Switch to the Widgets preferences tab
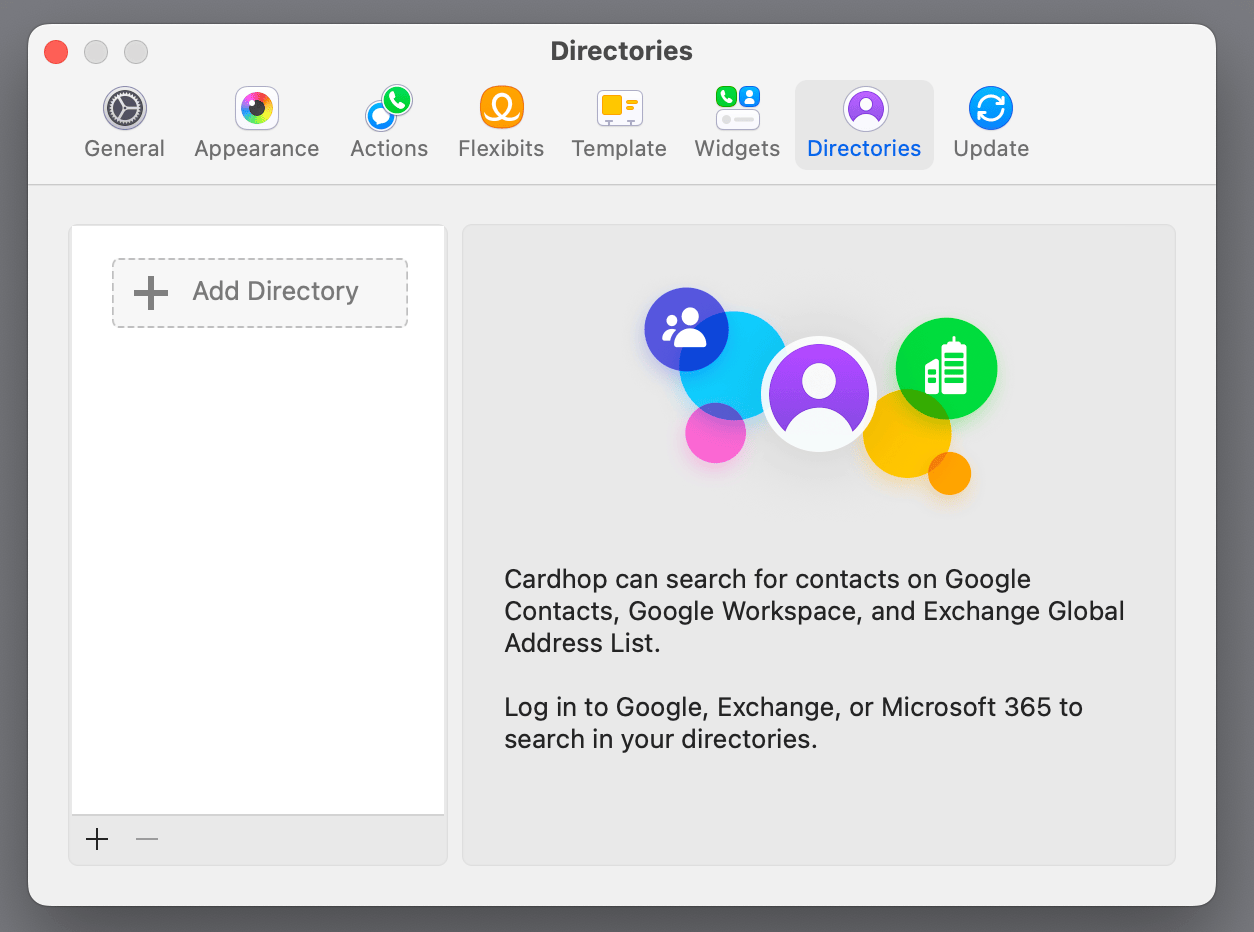 (737, 125)
